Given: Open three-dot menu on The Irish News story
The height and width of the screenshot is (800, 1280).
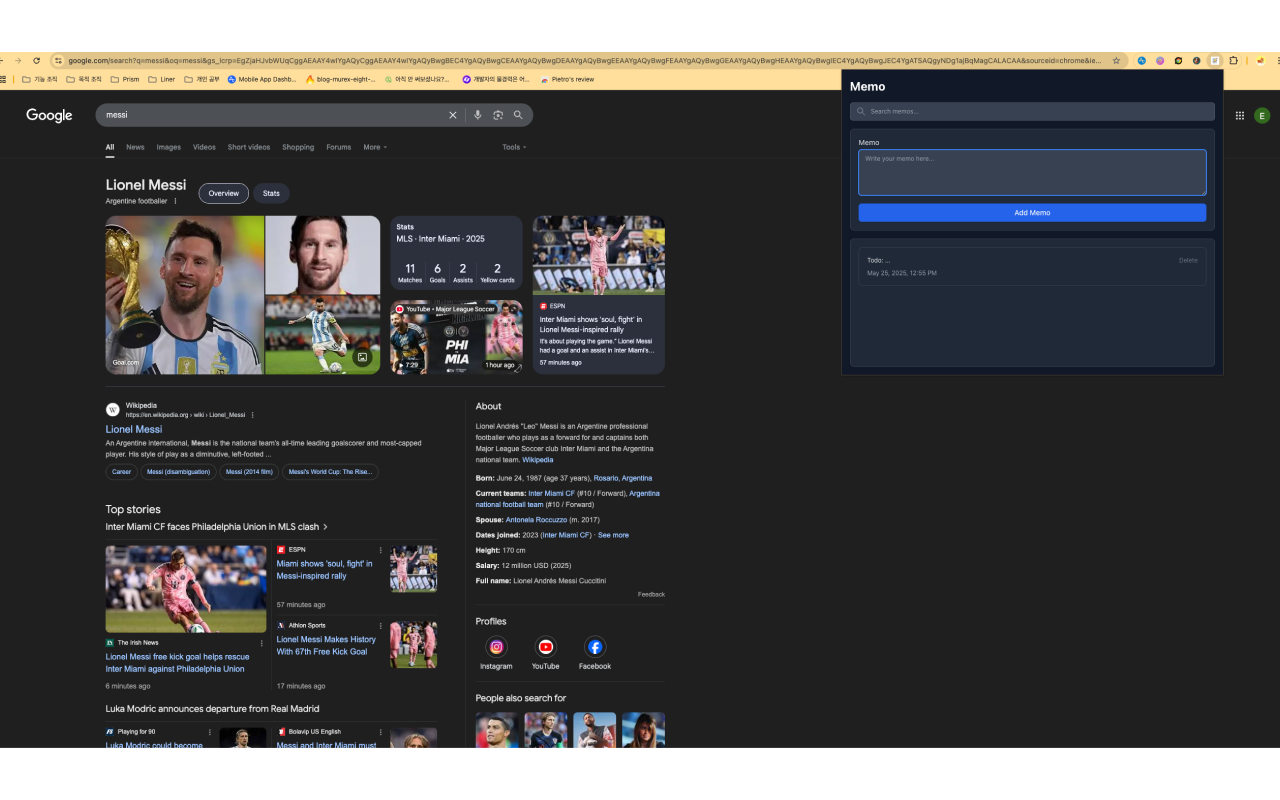Looking at the screenshot, I should point(262,643).
